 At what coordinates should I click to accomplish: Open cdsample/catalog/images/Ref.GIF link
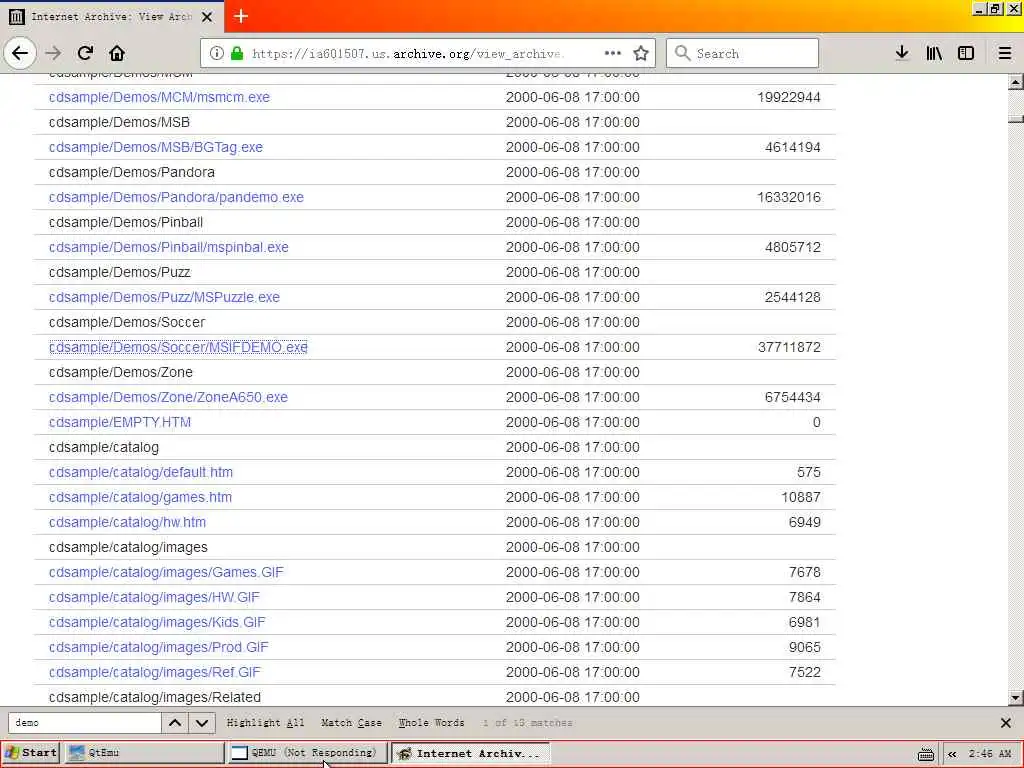(x=155, y=672)
